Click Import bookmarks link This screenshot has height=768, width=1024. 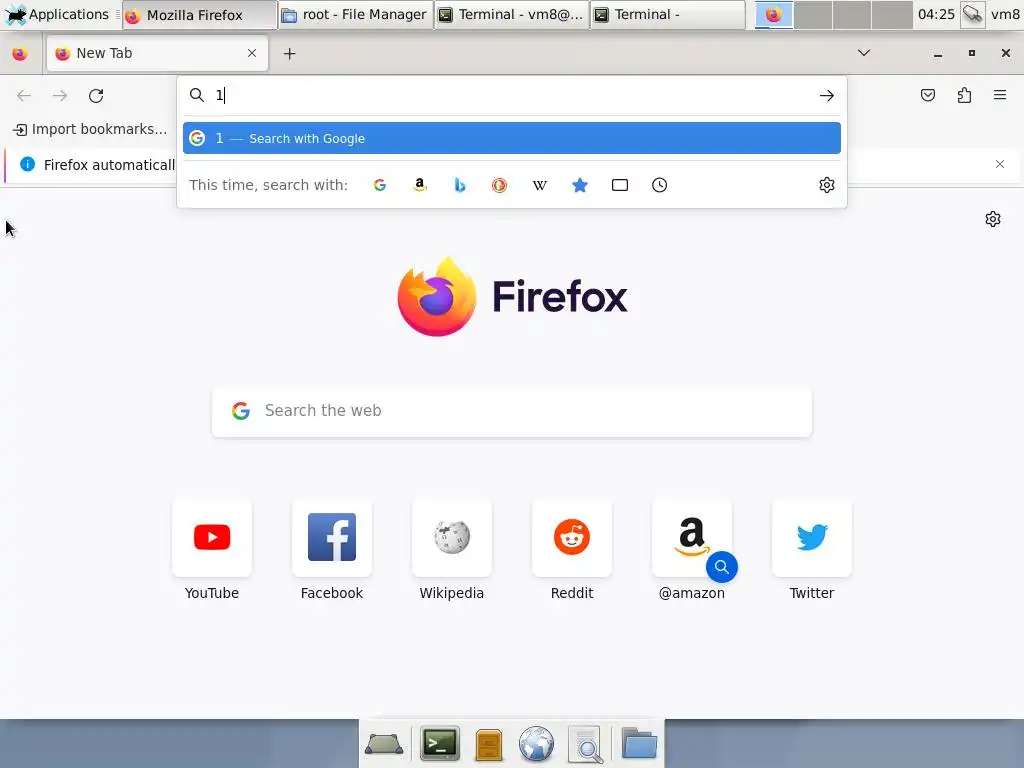91,129
